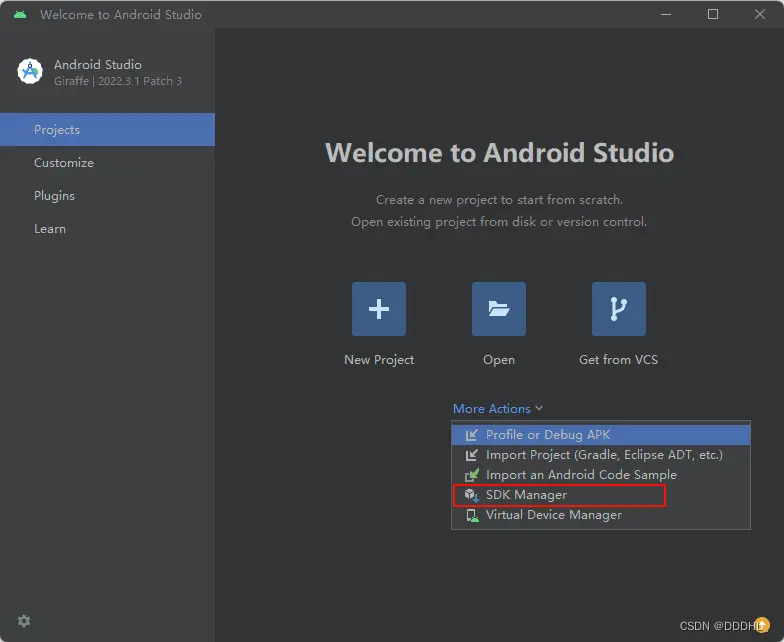Screen dimensions: 784x642
Task: Collapse the More Actions dropdown
Action: pos(498,408)
